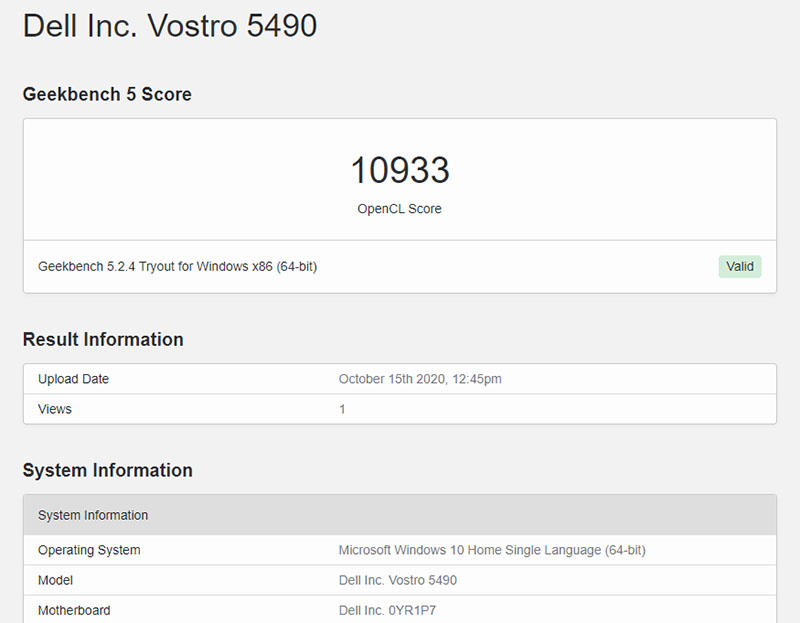The image size is (800, 623).
Task: Click the 'Result Information' heading
Action: [103, 339]
